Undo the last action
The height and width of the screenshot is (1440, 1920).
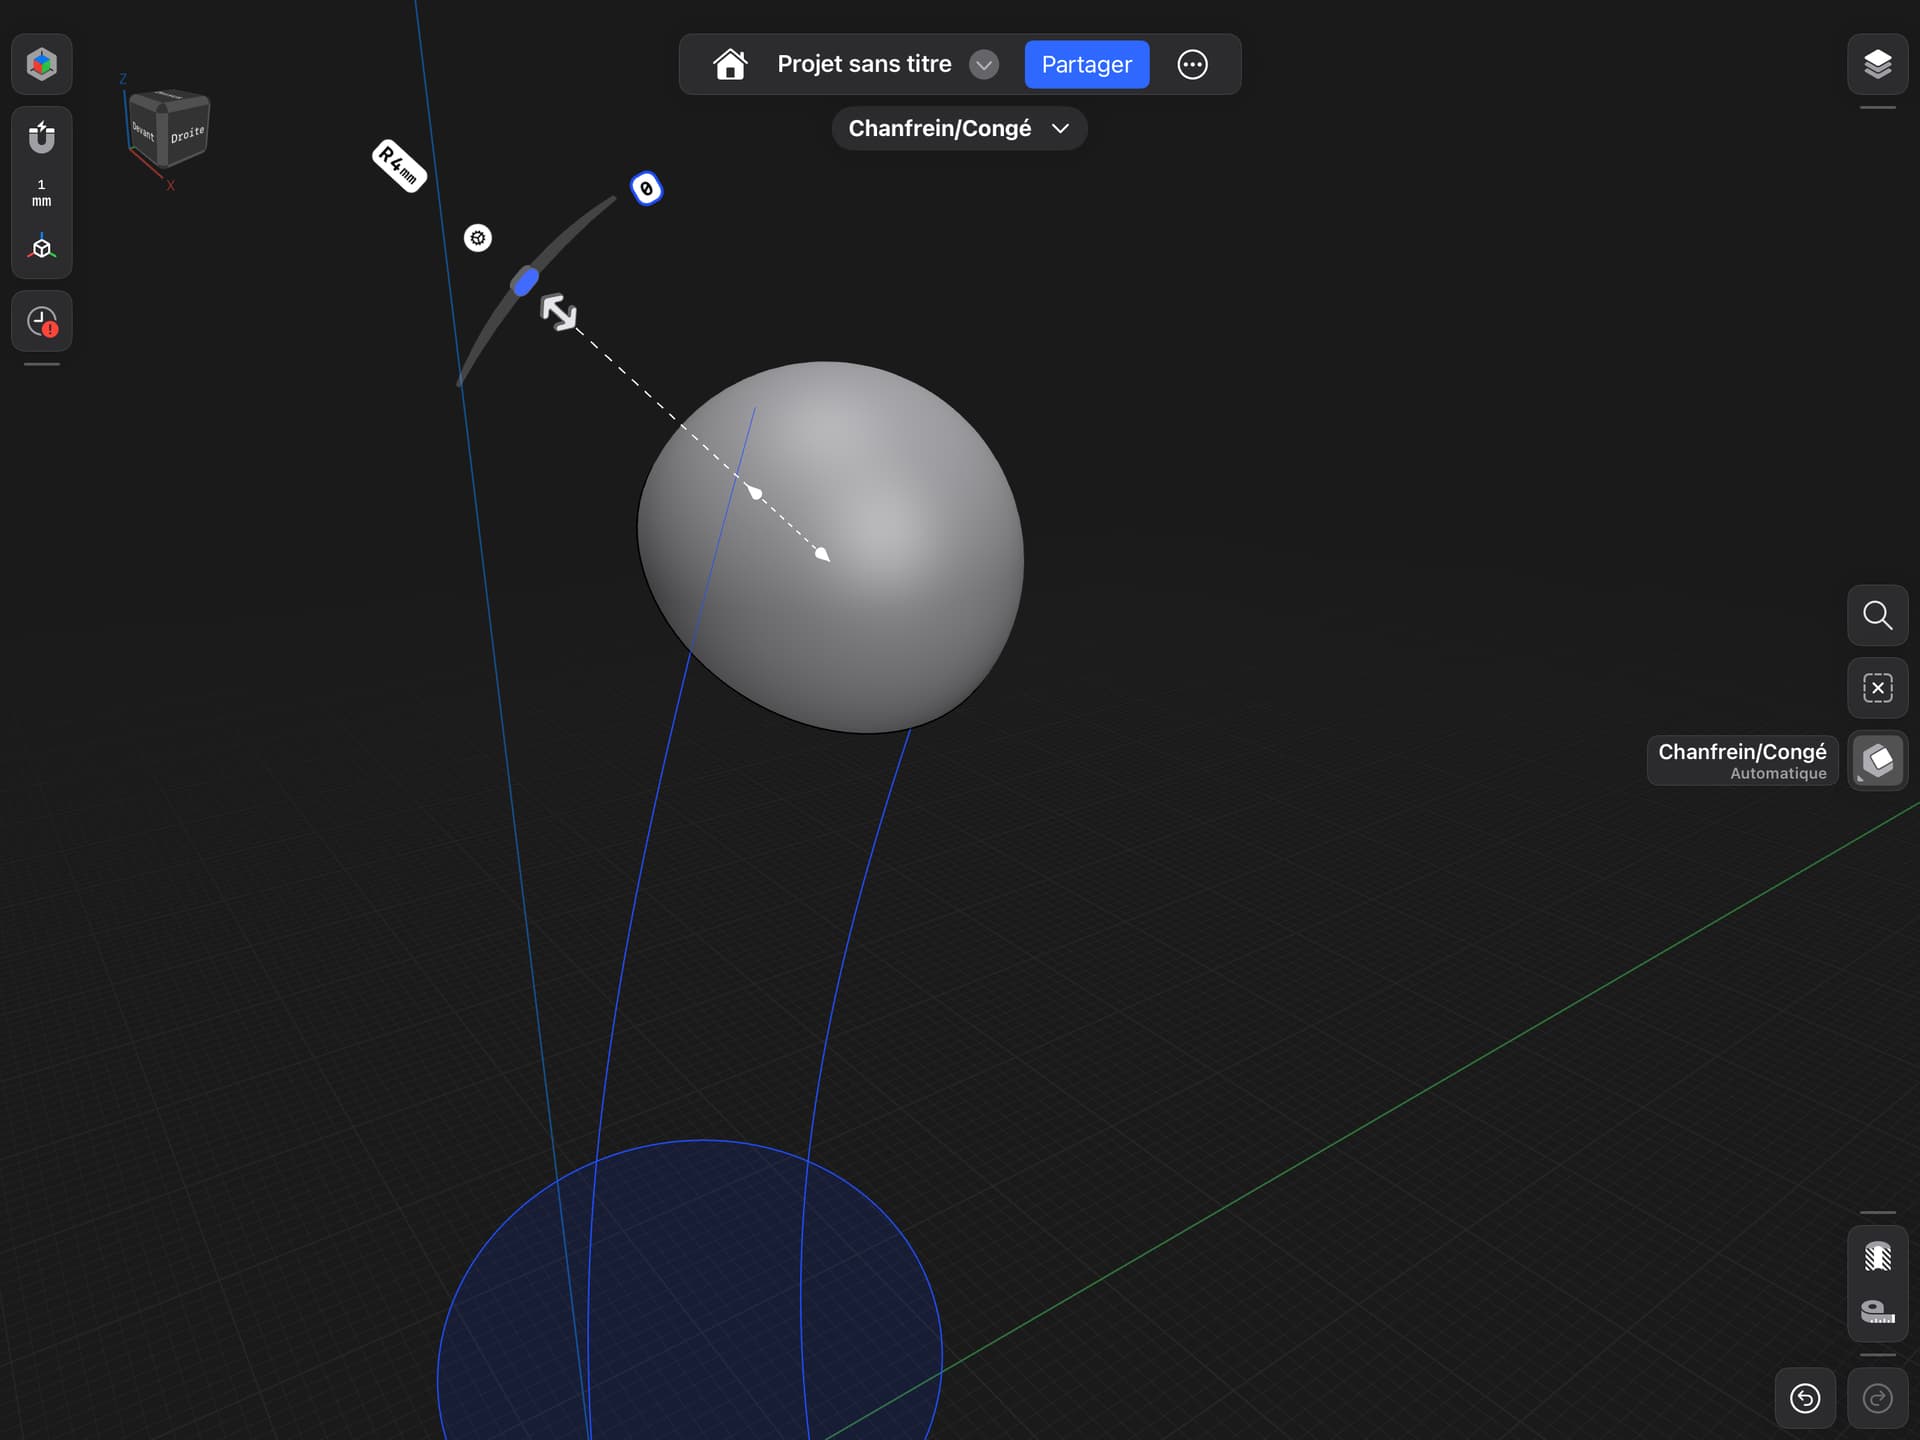pyautogui.click(x=1805, y=1398)
